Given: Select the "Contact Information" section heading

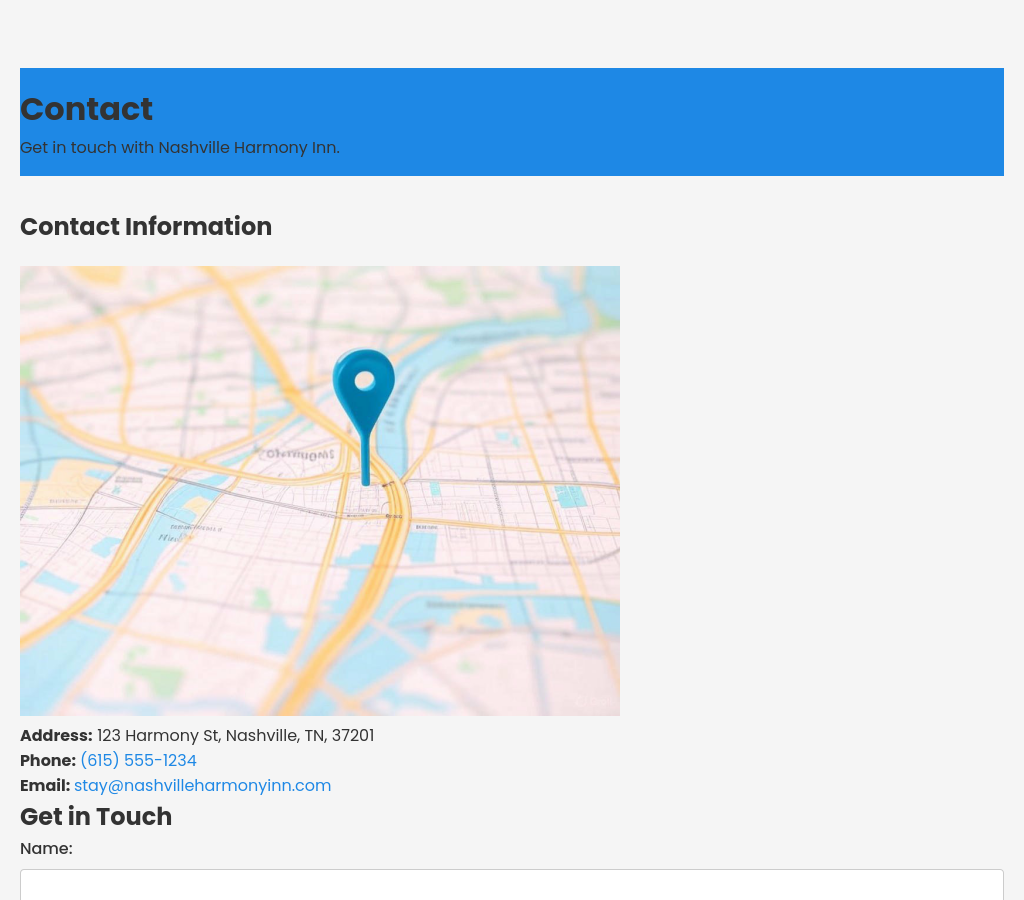Looking at the screenshot, I should click(146, 227).
